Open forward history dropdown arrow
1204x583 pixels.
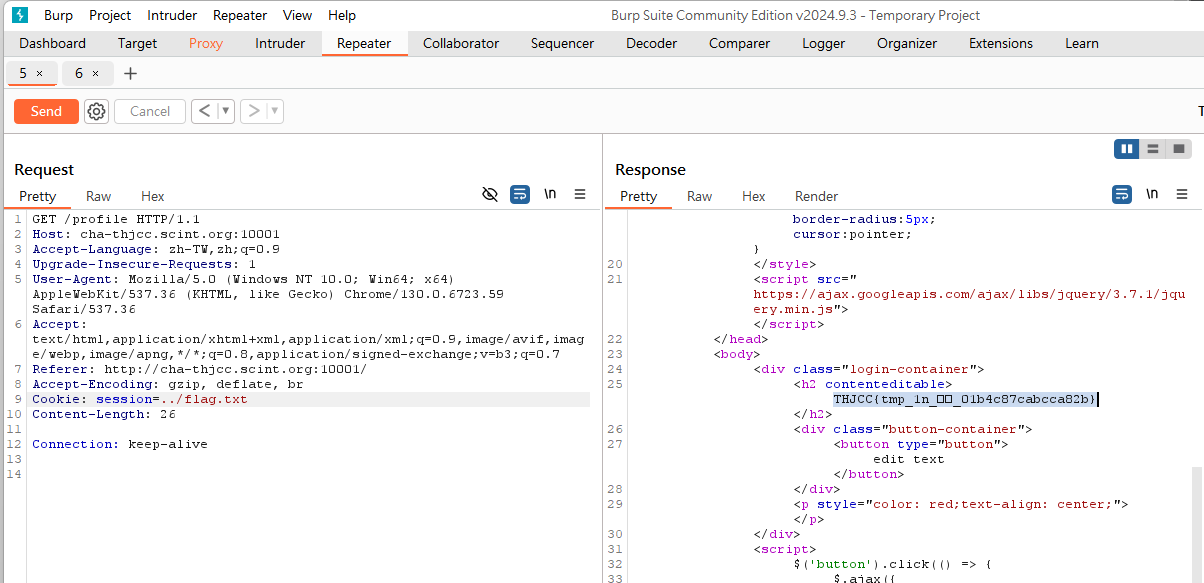[275, 111]
